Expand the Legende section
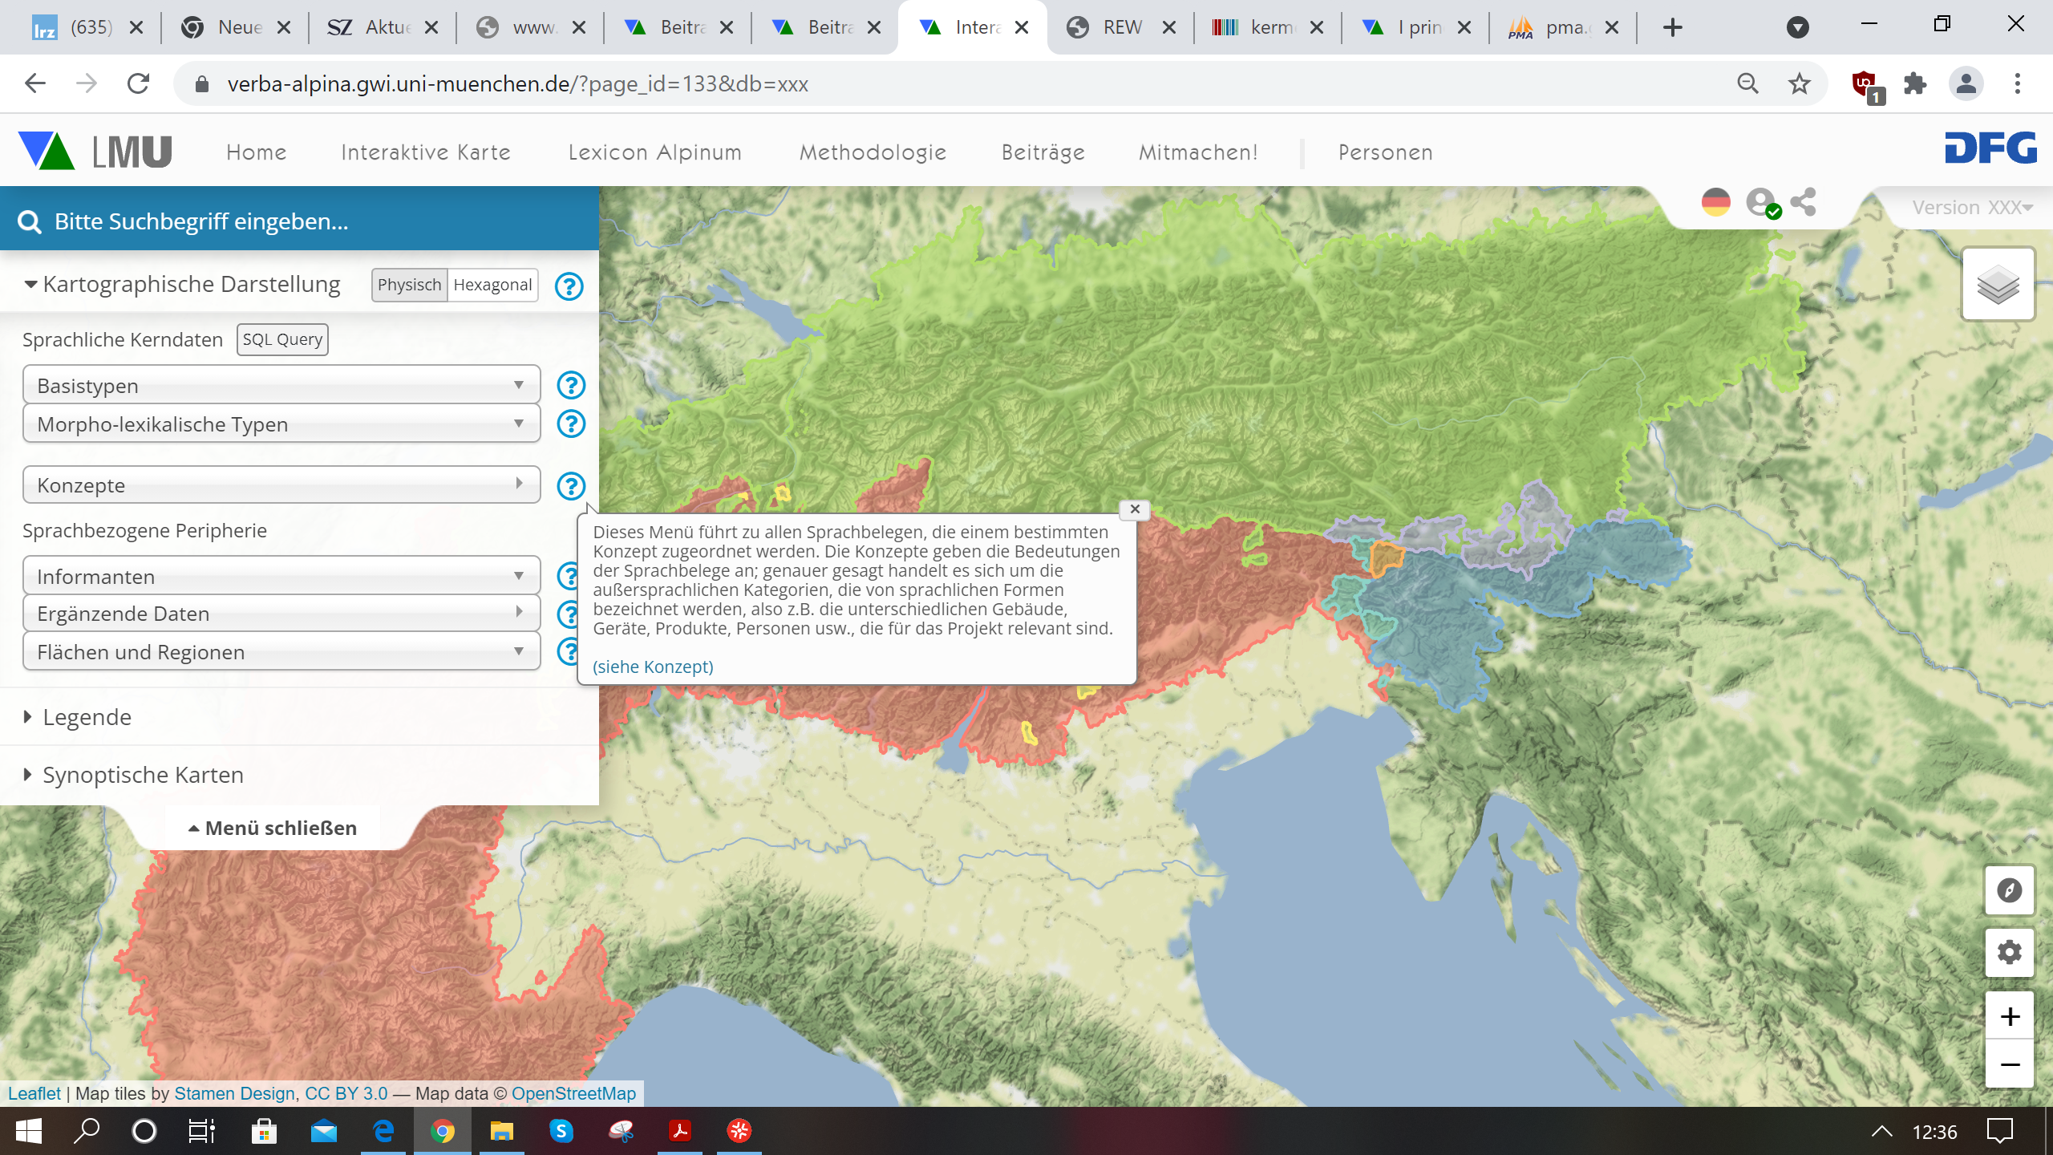Viewport: 2053px width, 1155px height. [x=87, y=717]
